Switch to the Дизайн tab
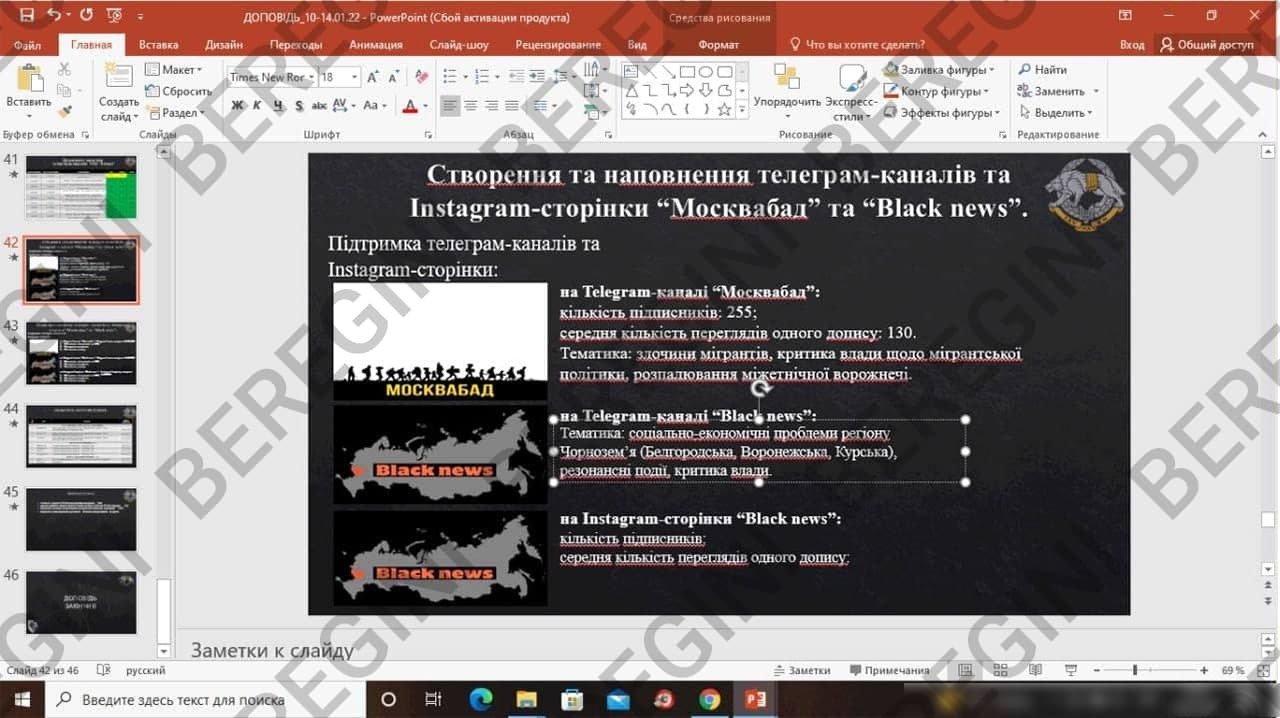The width and height of the screenshot is (1280, 718). point(224,45)
